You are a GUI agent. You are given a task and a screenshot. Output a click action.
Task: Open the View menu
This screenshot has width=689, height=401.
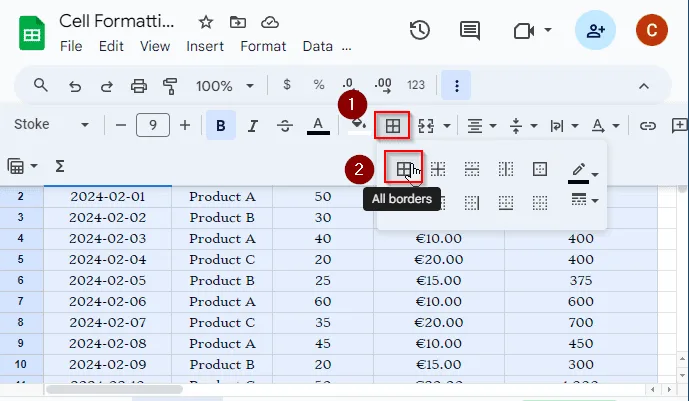155,46
